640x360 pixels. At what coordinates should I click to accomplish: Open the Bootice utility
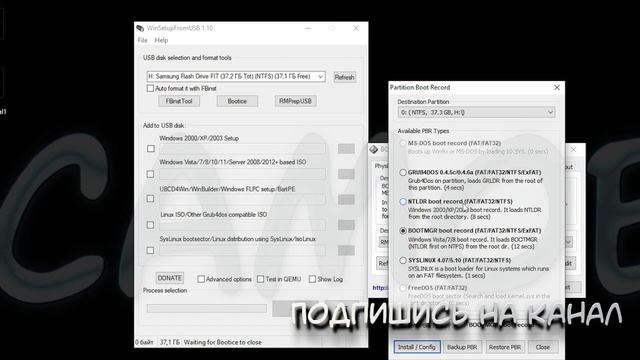click(237, 101)
